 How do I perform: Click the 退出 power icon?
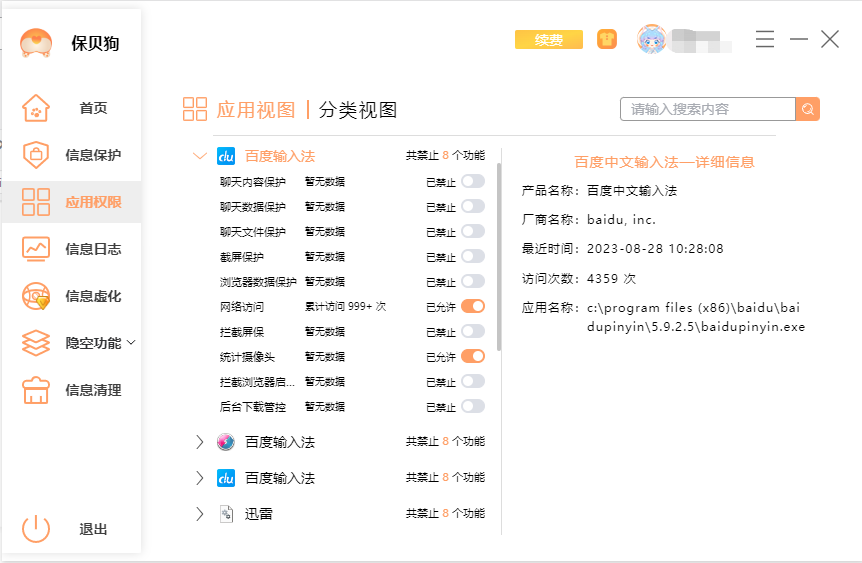(36, 528)
